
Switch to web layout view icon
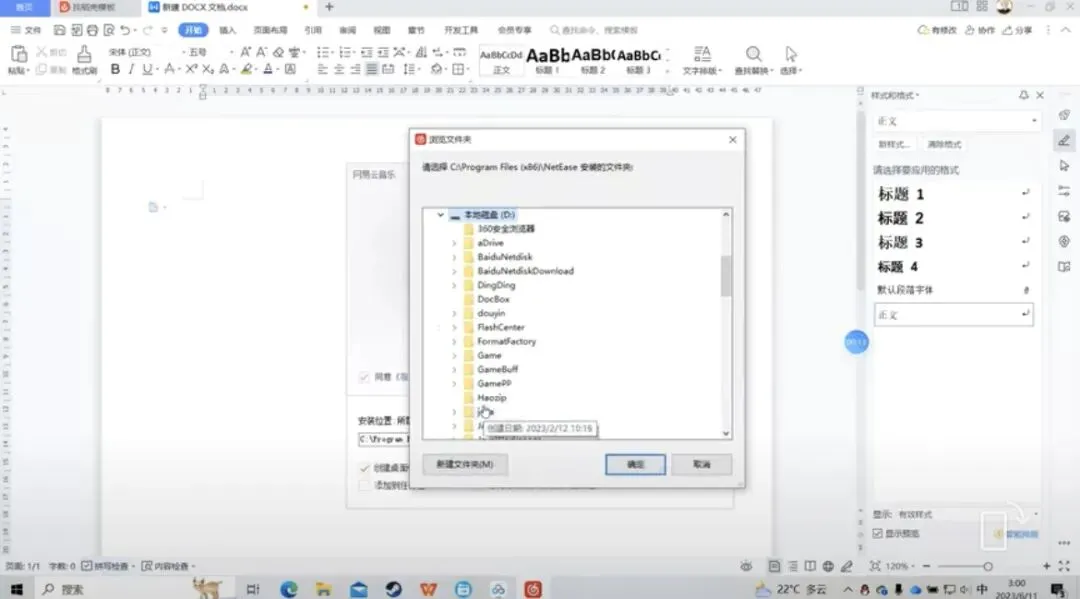[828, 566]
